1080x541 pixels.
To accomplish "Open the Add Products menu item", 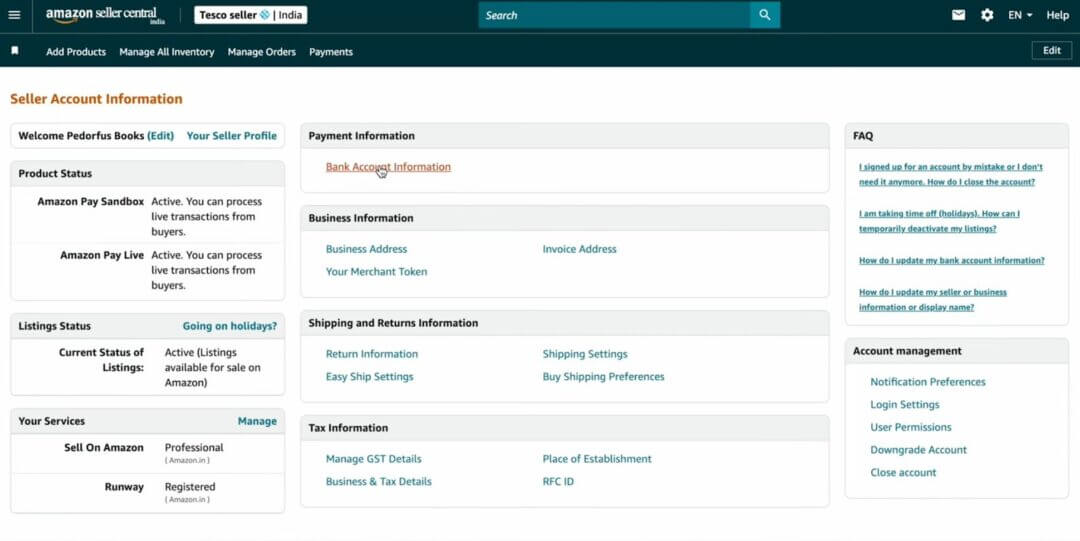I will [x=76, y=52].
